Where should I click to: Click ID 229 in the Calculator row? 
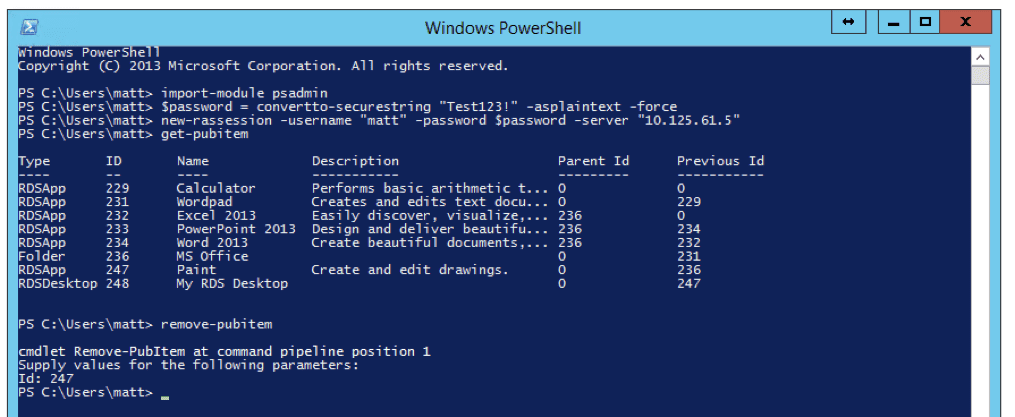[117, 188]
